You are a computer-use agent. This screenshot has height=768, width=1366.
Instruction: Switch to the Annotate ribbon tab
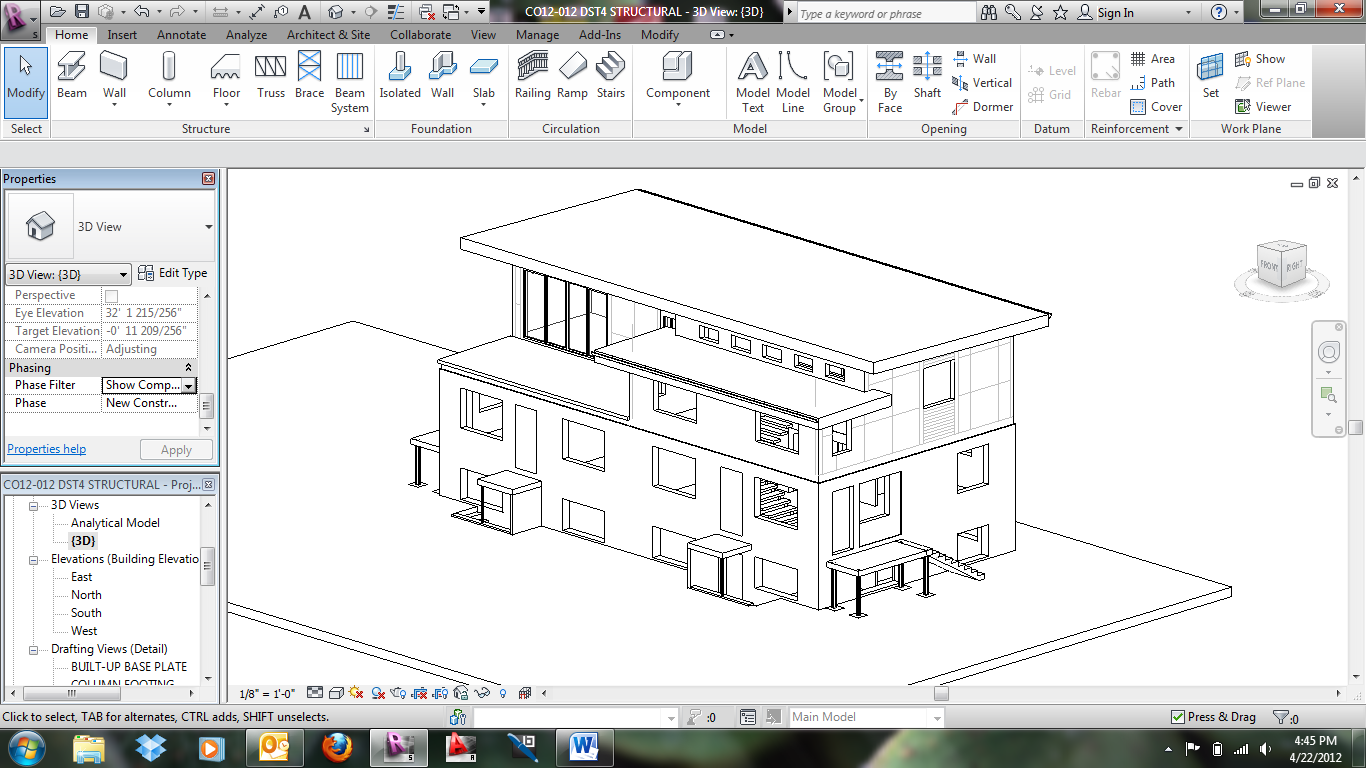click(181, 34)
